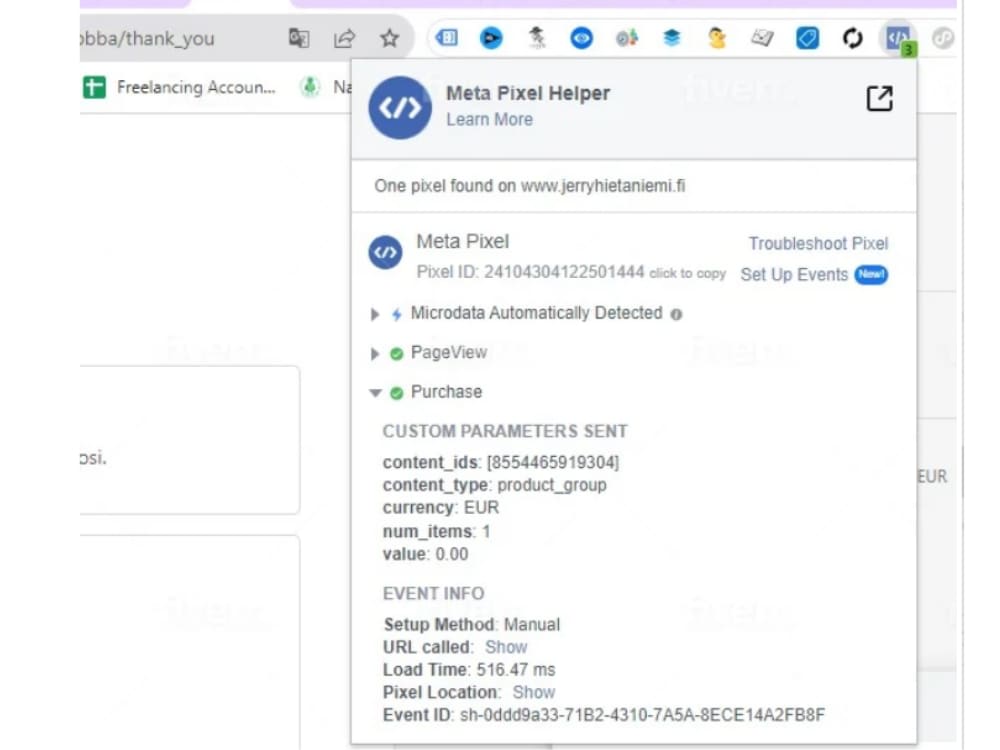Select the blue layers extension icon
The height and width of the screenshot is (750, 1000).
[x=672, y=38]
